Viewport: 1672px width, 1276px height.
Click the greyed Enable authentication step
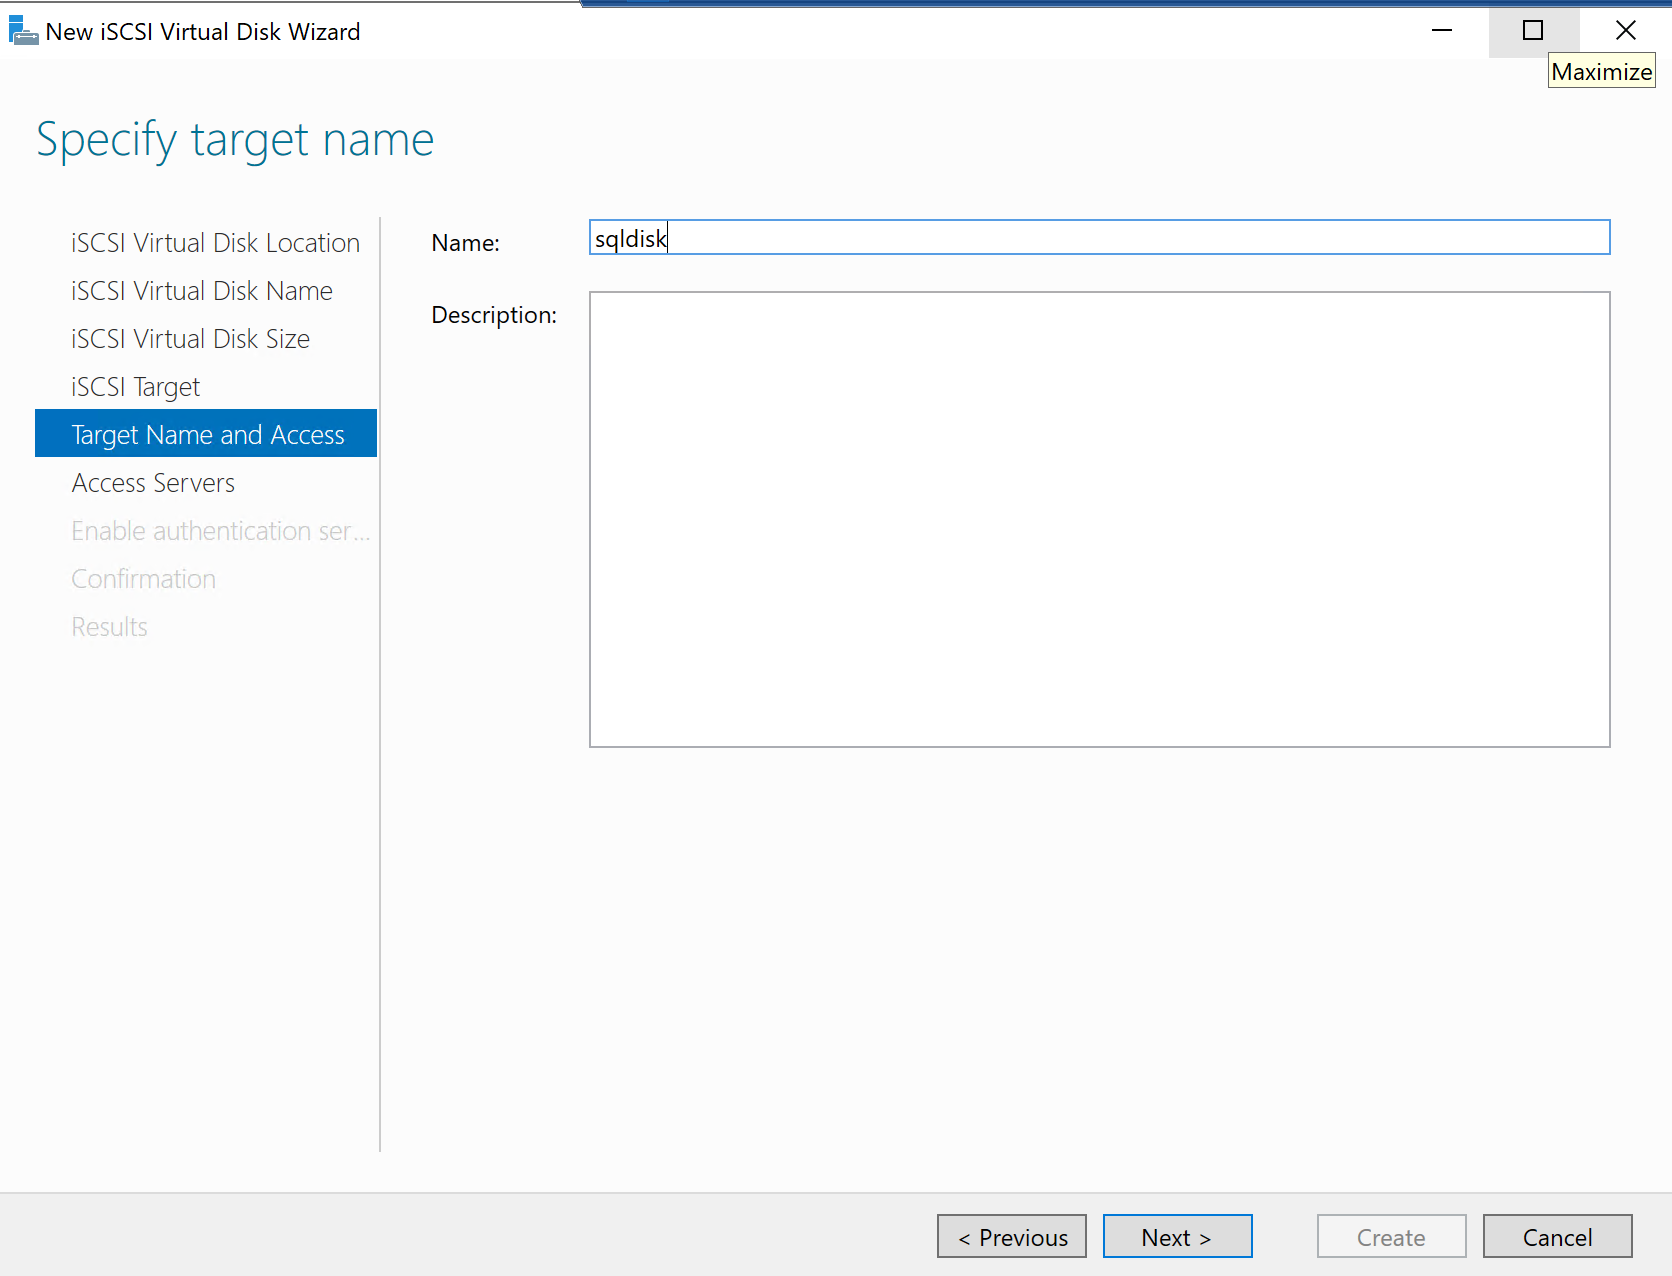pos(220,531)
